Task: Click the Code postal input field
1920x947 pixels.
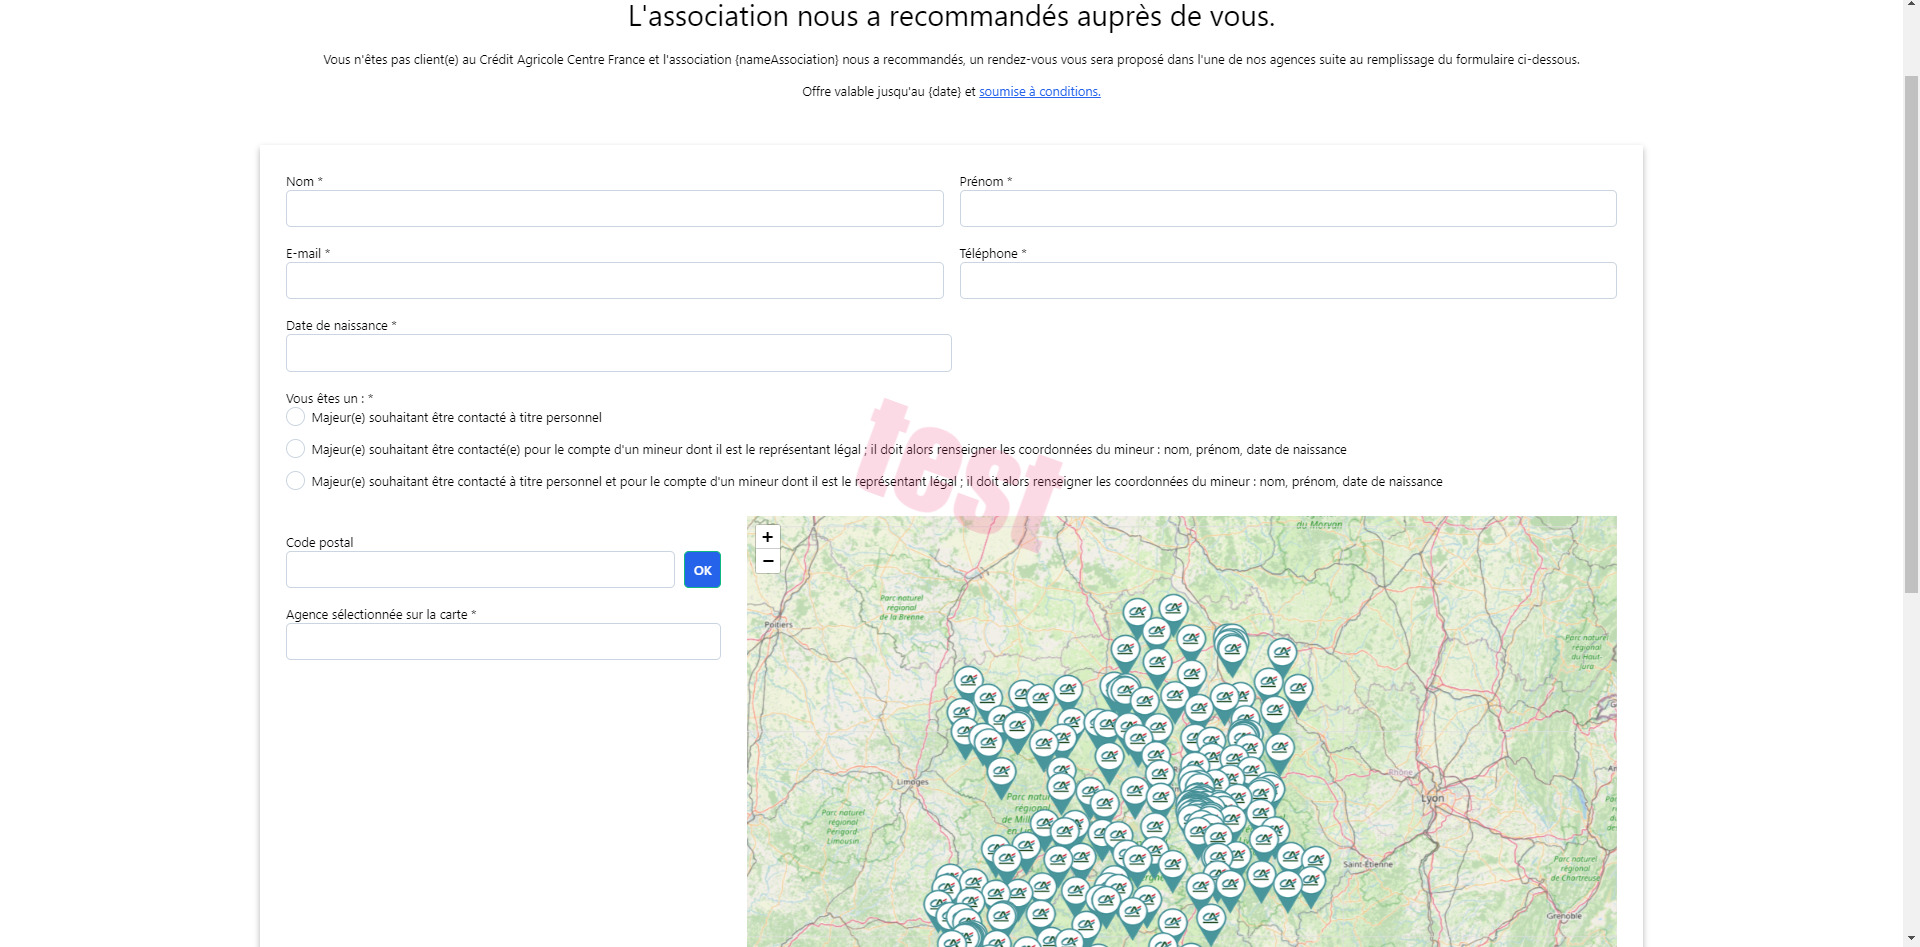Action: click(480, 569)
